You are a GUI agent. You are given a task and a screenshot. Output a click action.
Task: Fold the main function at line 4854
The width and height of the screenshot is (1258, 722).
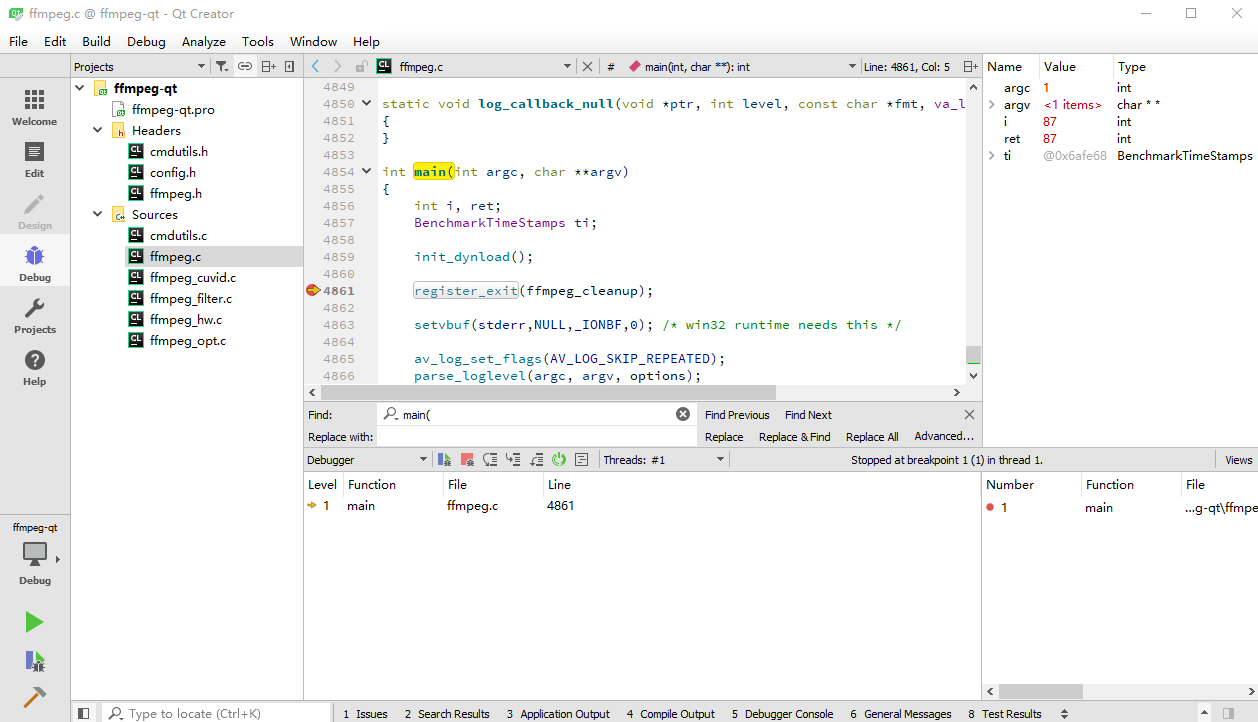367,171
